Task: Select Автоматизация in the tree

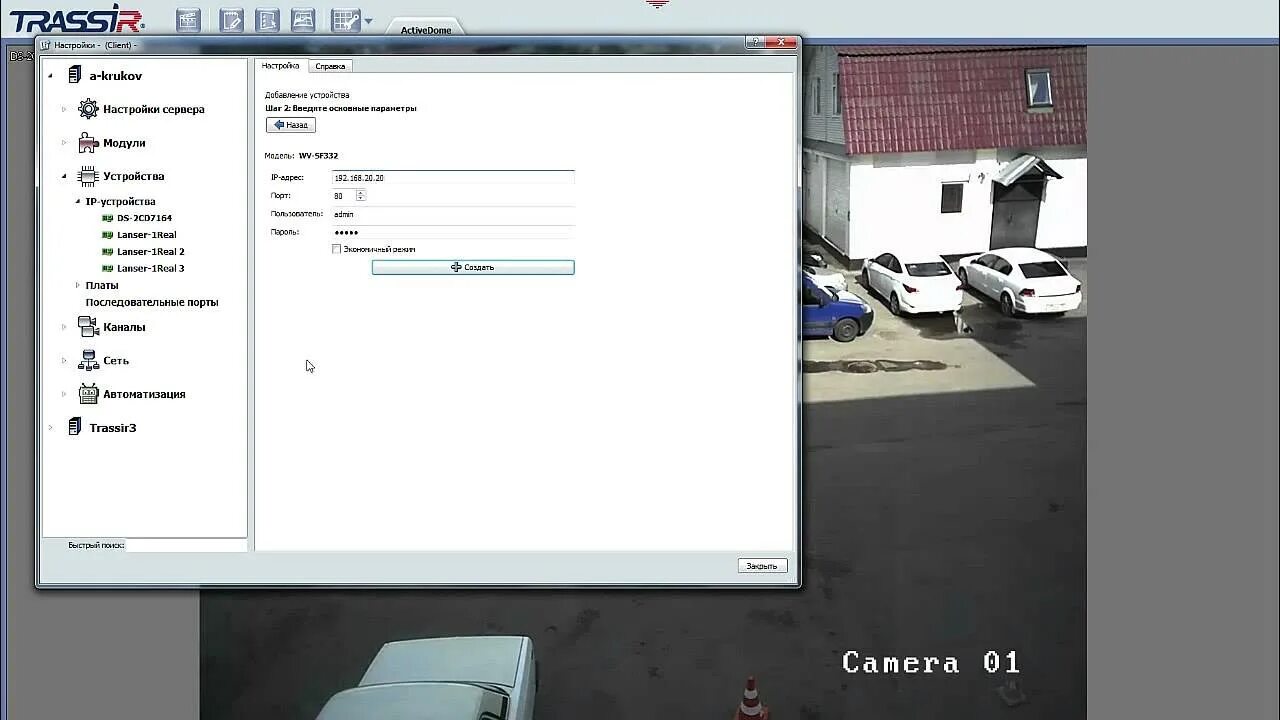Action: [x=144, y=394]
